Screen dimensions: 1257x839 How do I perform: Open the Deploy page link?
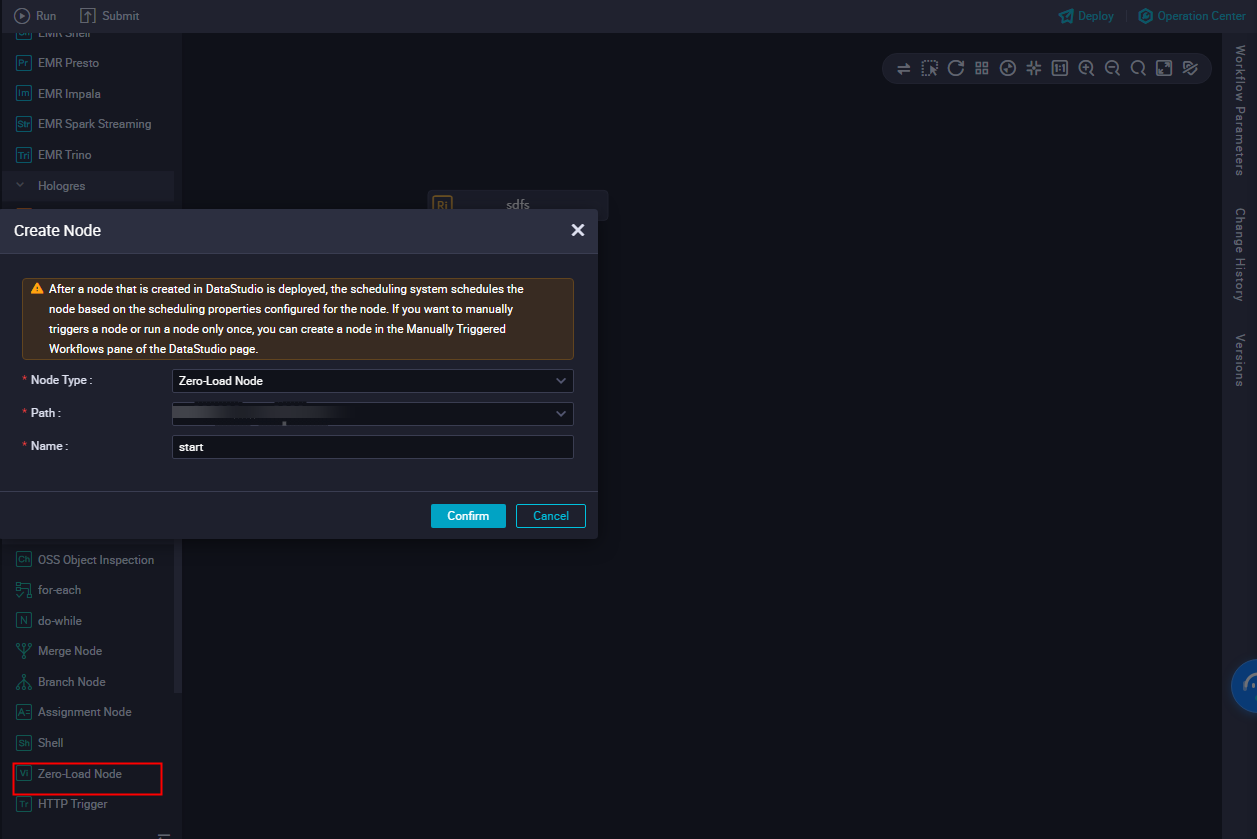[x=1086, y=16]
